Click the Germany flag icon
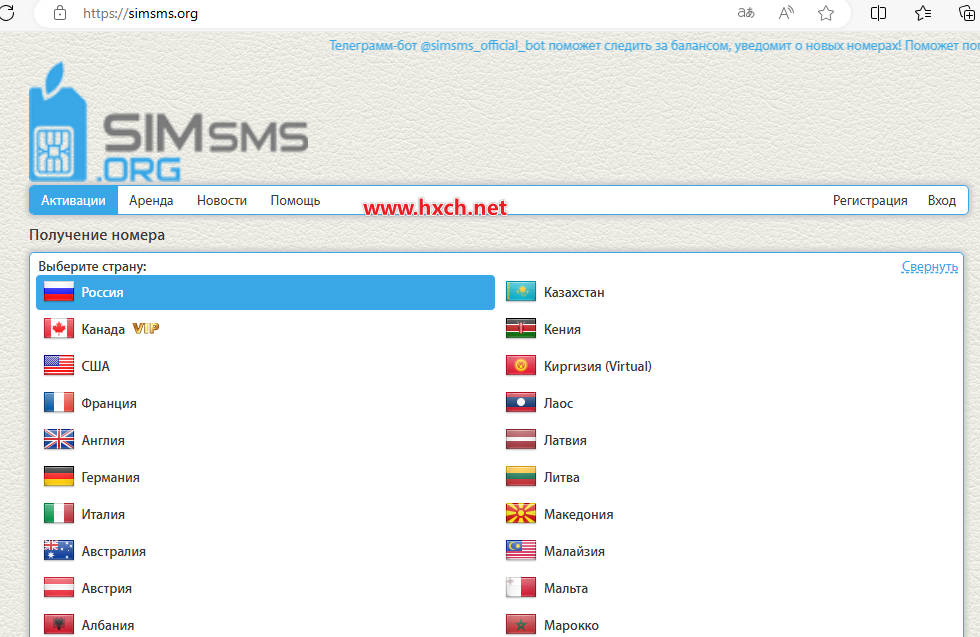 click(x=59, y=477)
